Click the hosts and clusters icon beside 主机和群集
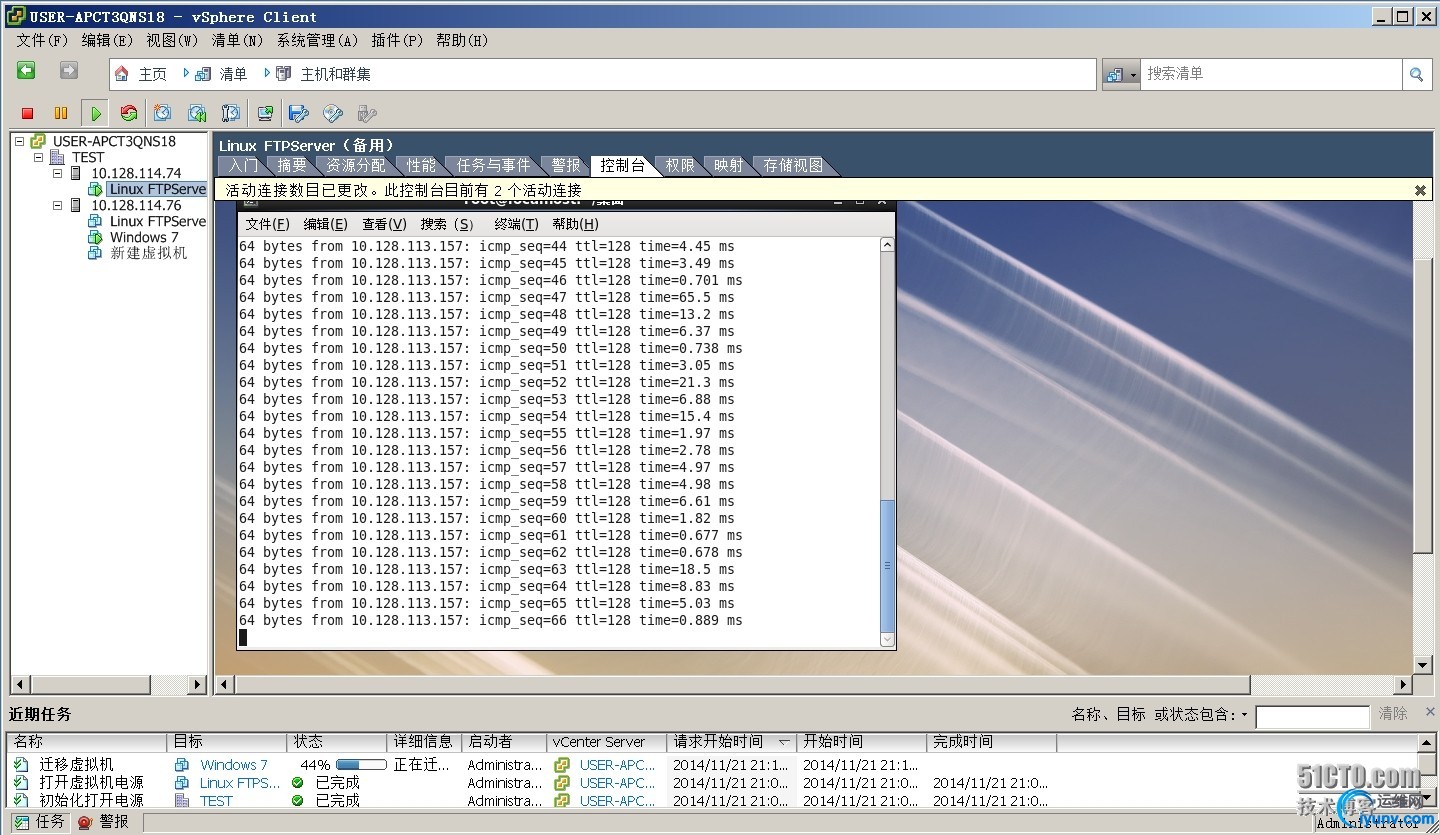1440x835 pixels. tap(283, 74)
